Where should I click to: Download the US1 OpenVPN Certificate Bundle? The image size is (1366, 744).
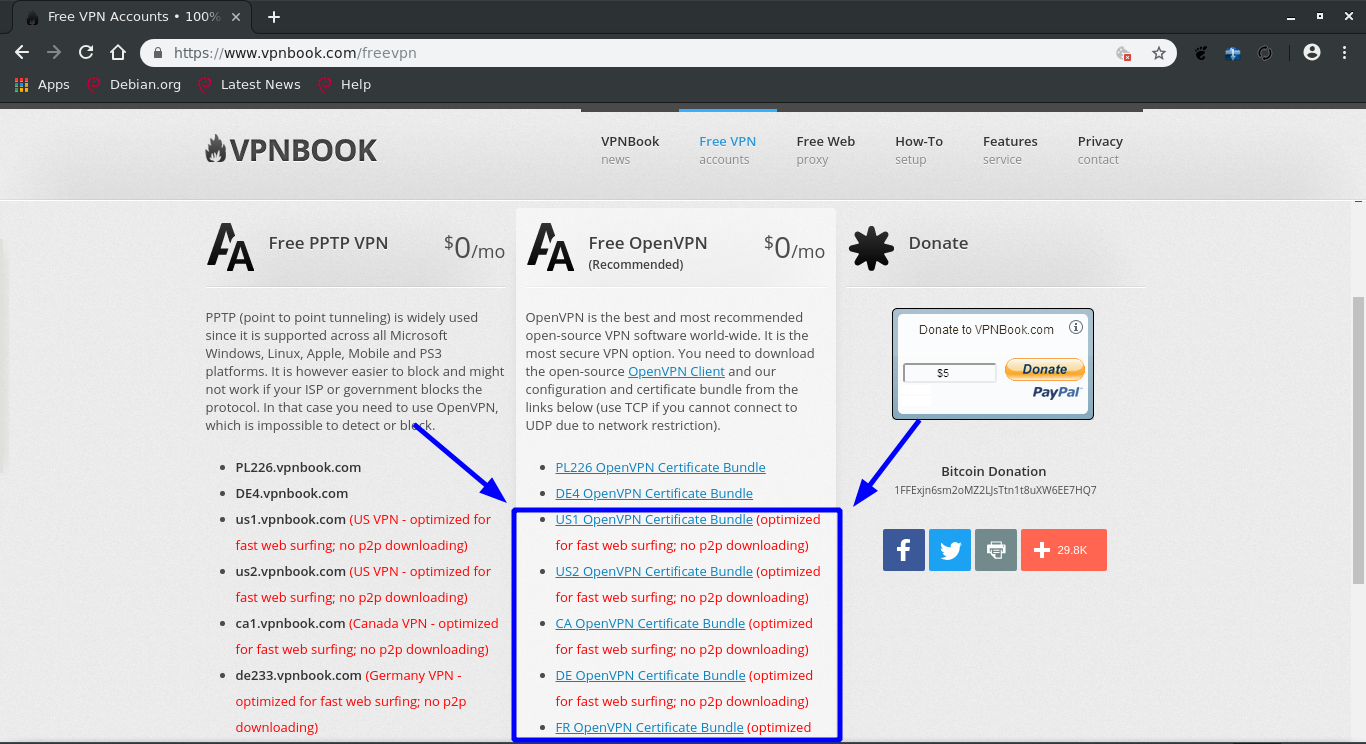(x=654, y=519)
